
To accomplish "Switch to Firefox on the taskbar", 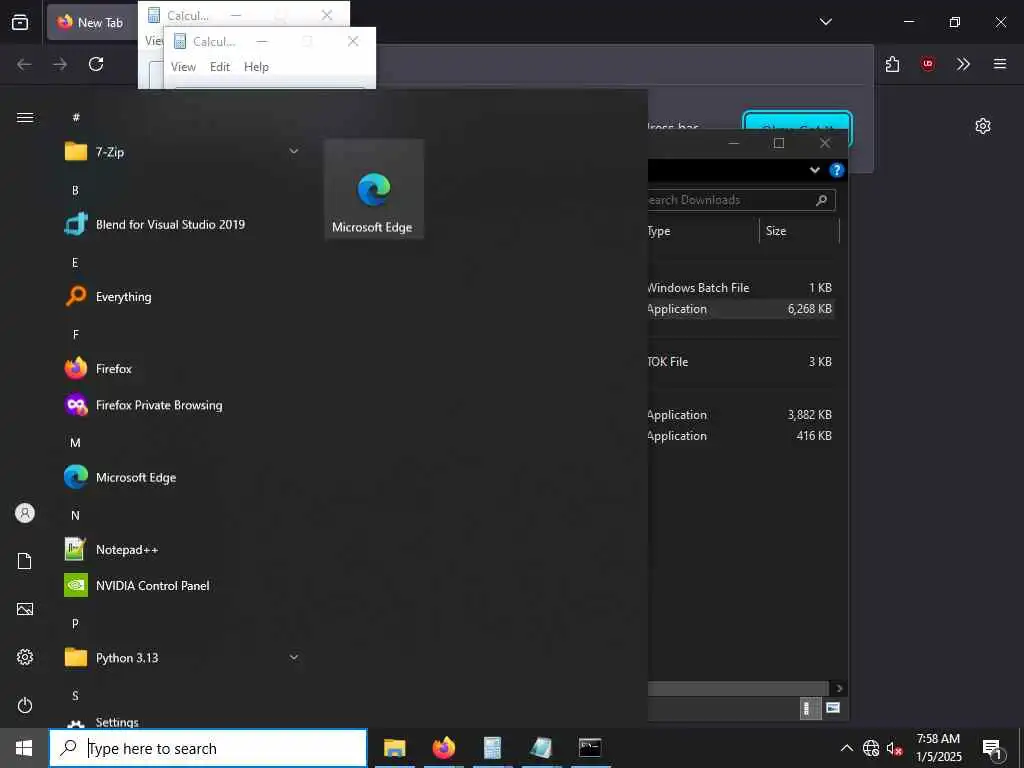I will coord(443,748).
